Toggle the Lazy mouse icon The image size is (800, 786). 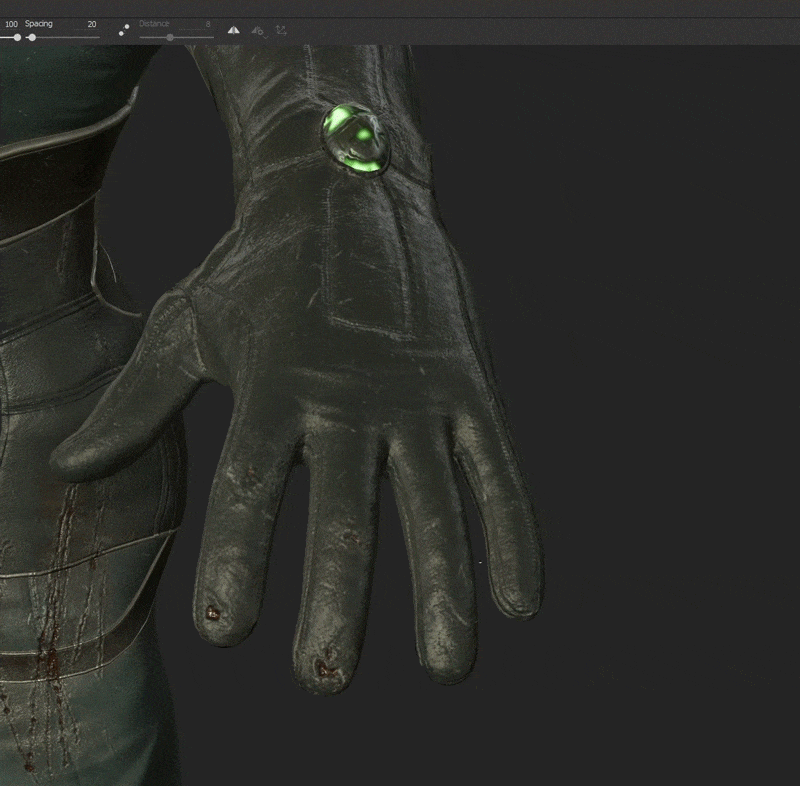point(124,30)
